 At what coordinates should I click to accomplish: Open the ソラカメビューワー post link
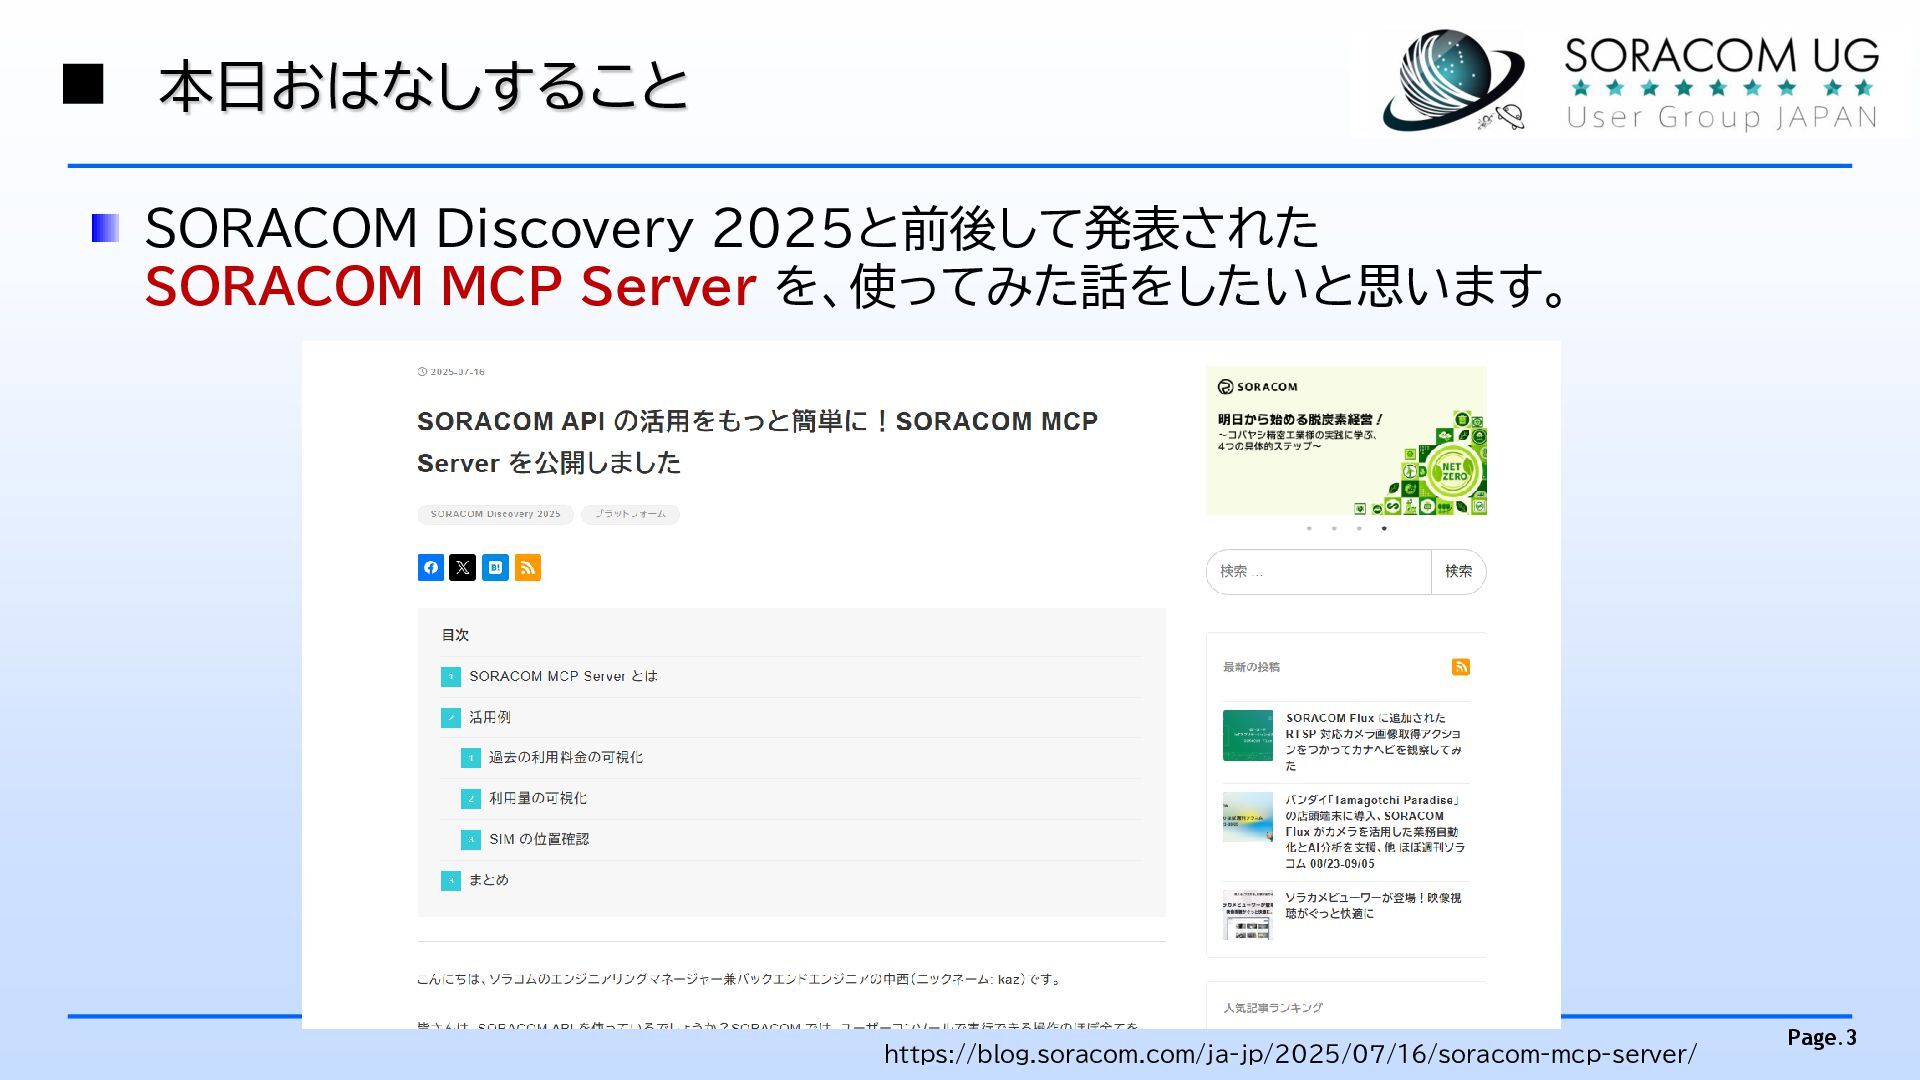[1373, 906]
